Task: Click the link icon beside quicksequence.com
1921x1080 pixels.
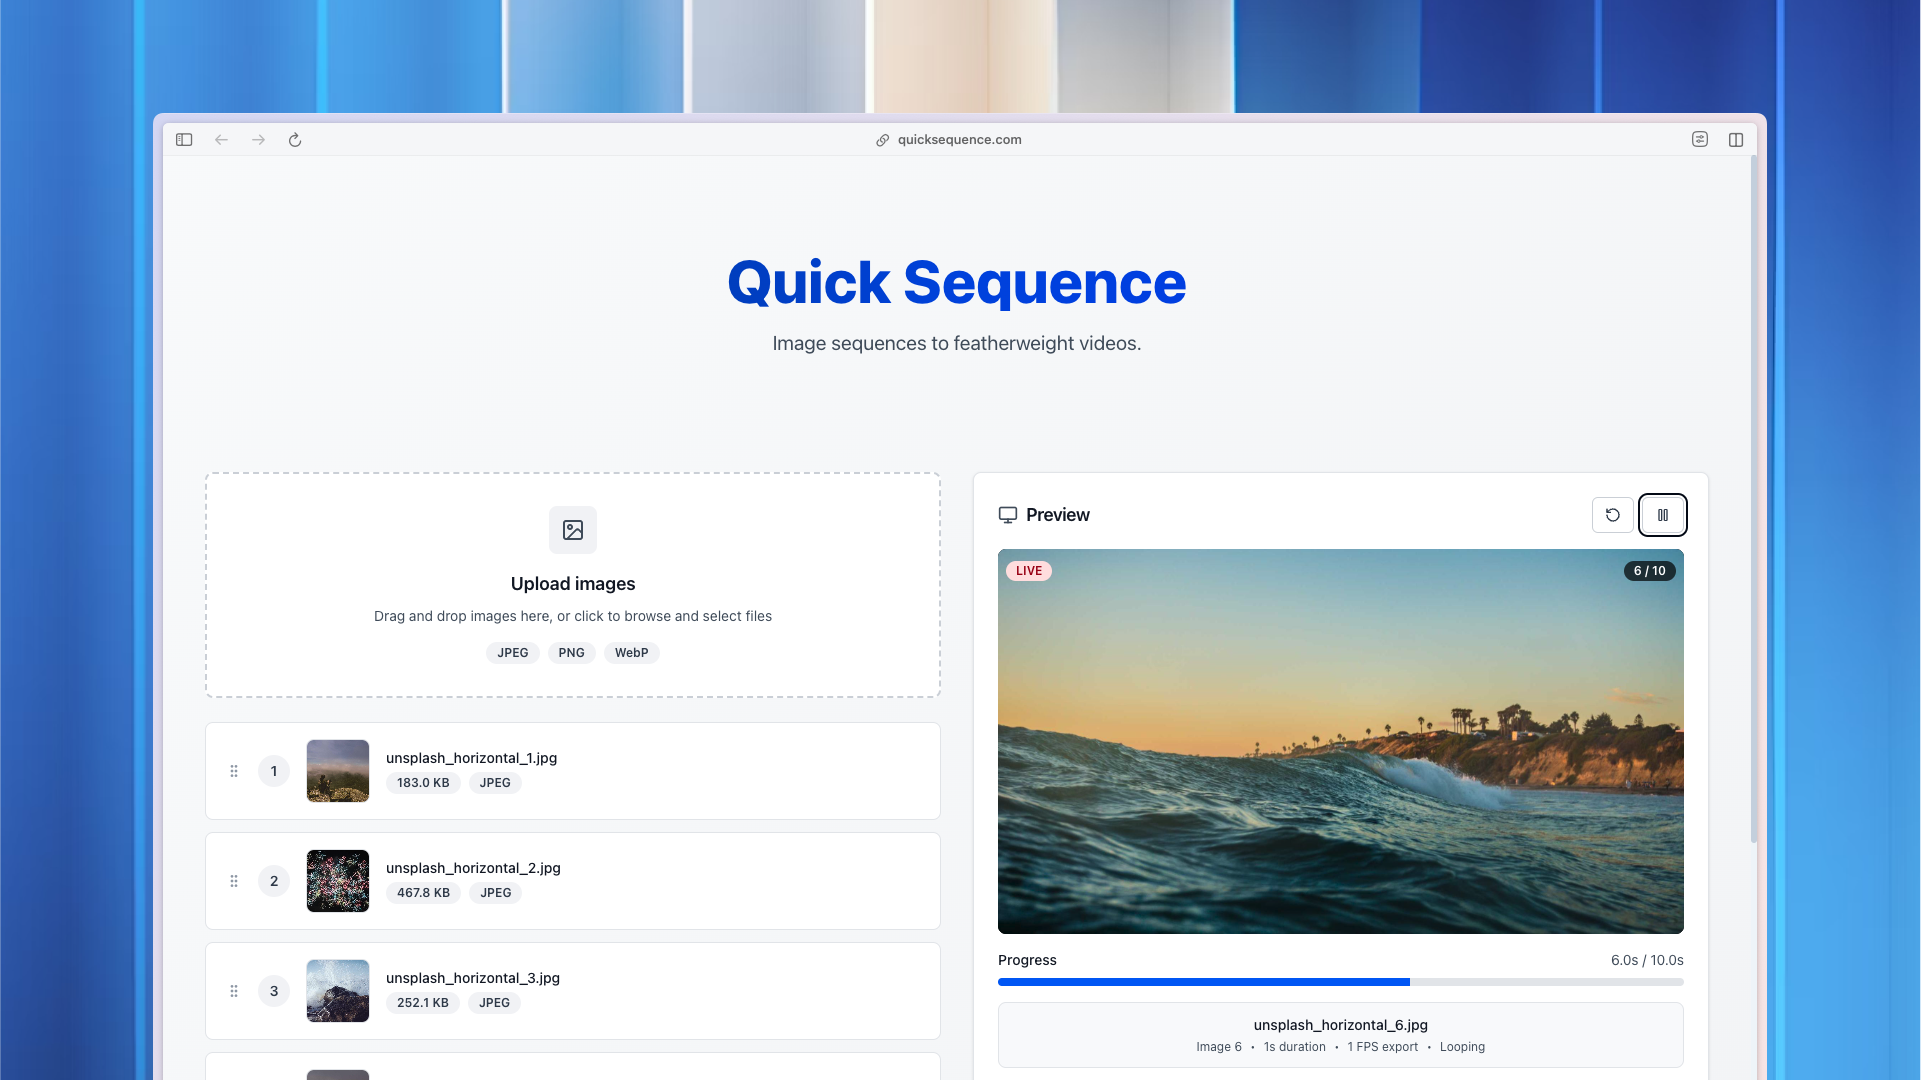Action: (x=883, y=140)
